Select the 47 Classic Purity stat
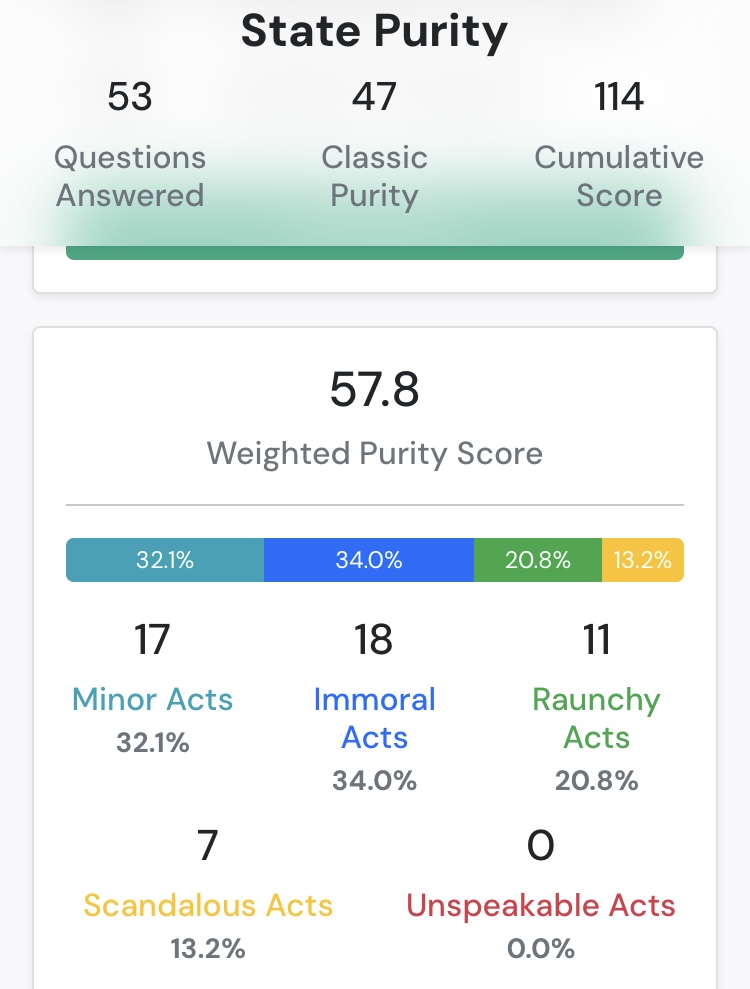This screenshot has height=989, width=750. [x=374, y=144]
